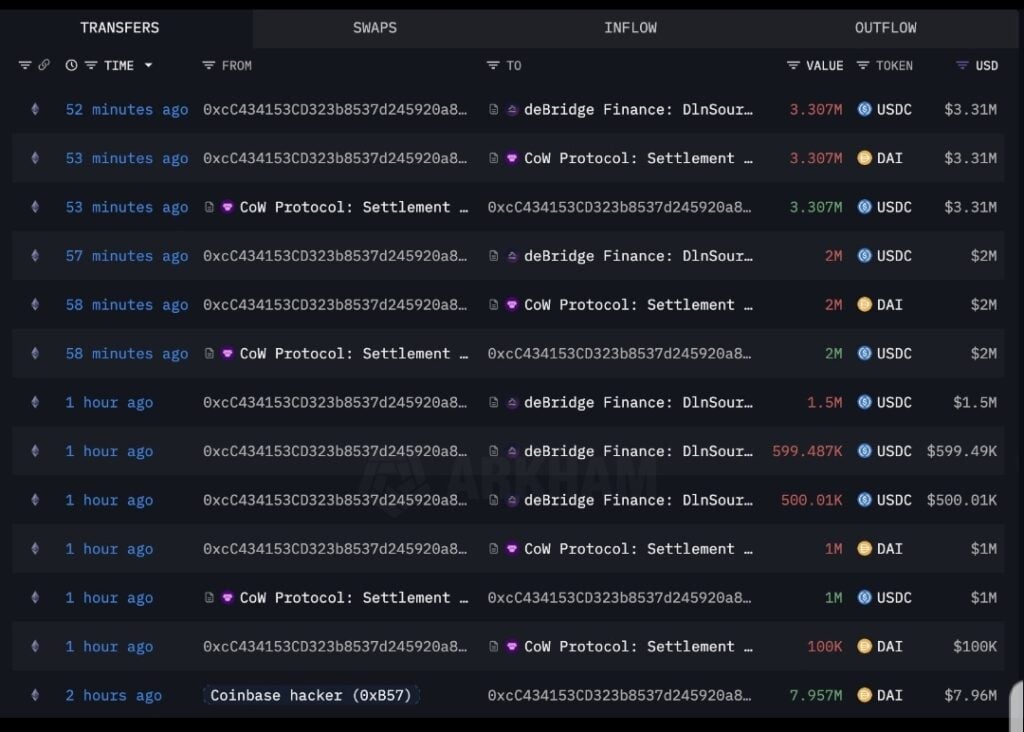This screenshot has width=1024, height=732.
Task: Click the value '1.5M'
Action: click(825, 402)
